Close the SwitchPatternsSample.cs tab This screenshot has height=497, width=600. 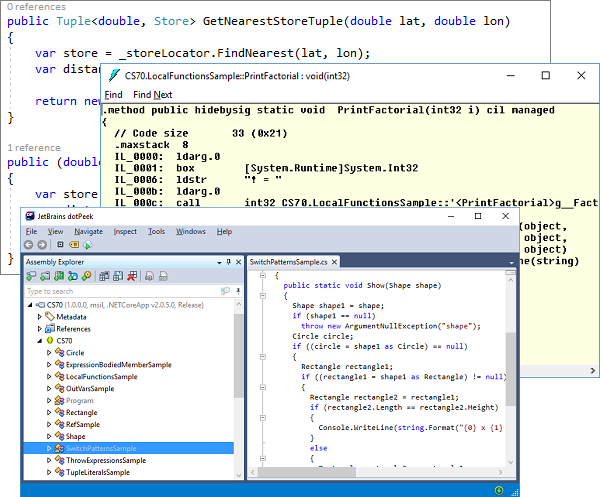(334, 262)
